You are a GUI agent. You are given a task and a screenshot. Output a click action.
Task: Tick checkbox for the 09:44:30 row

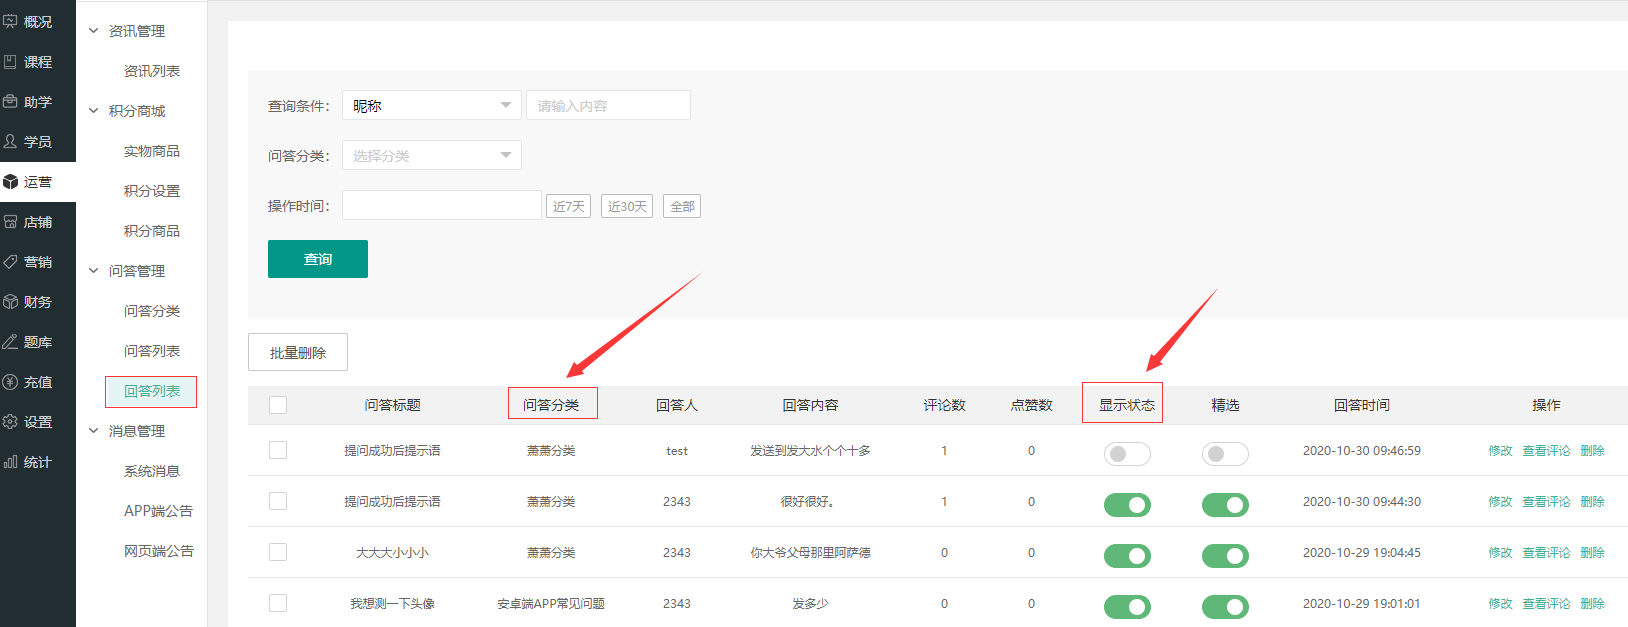pos(278,501)
